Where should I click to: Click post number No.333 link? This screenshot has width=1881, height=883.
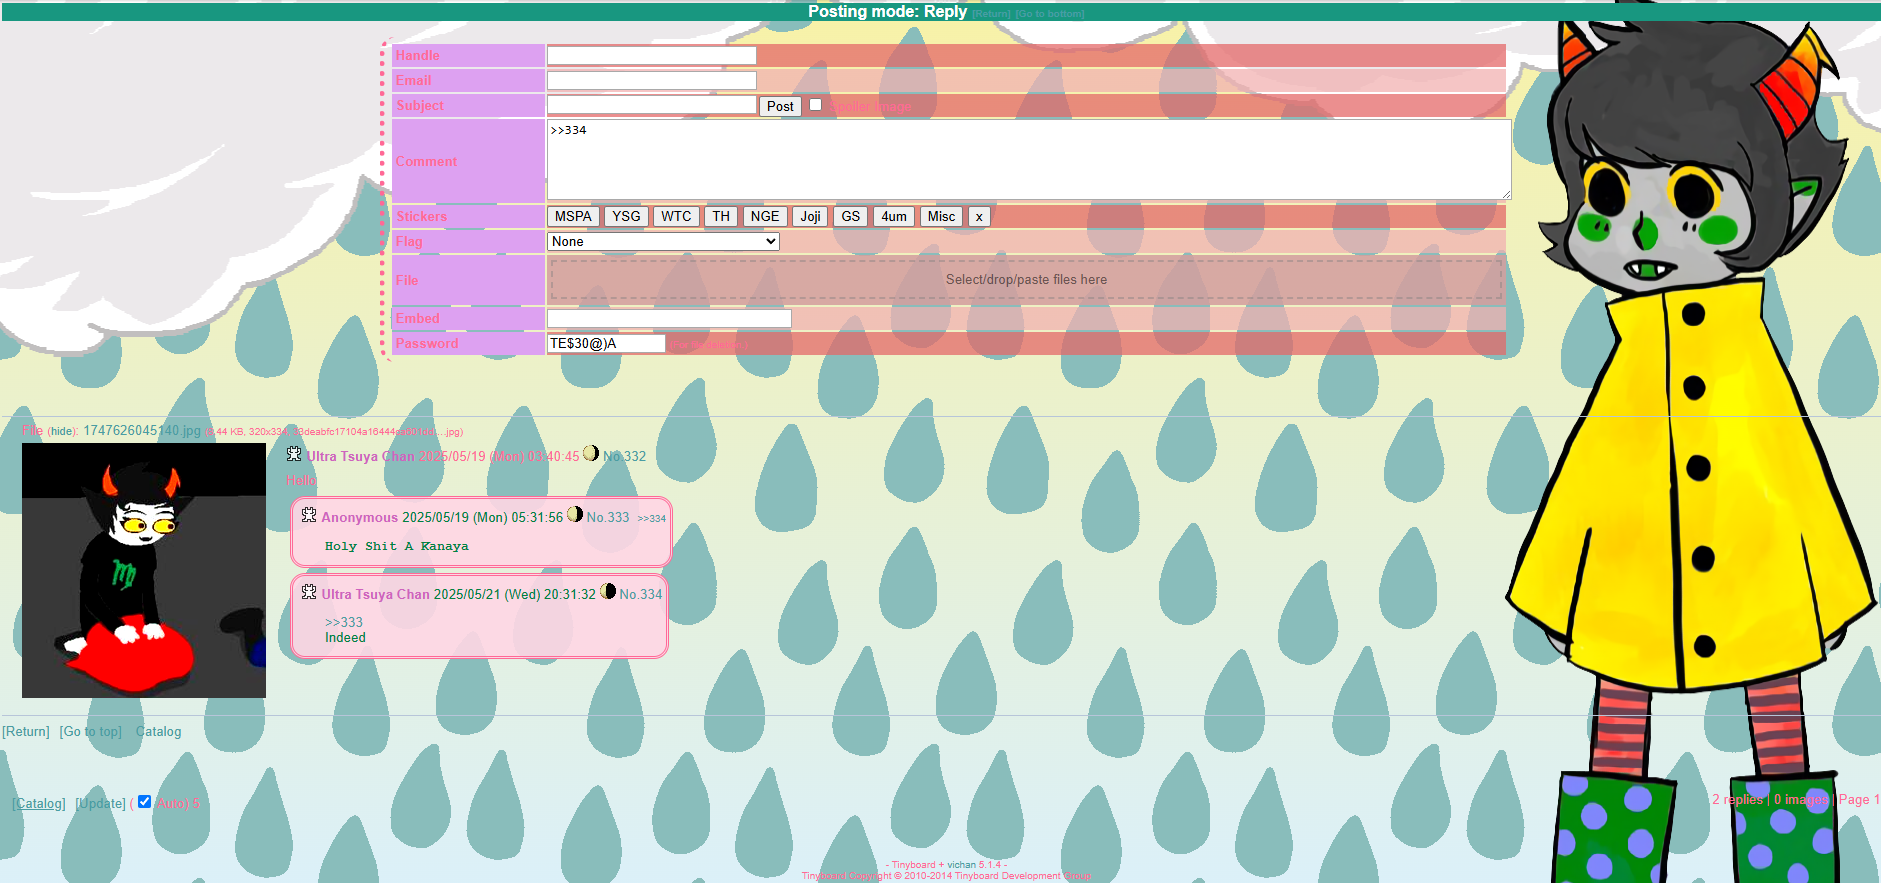[608, 517]
